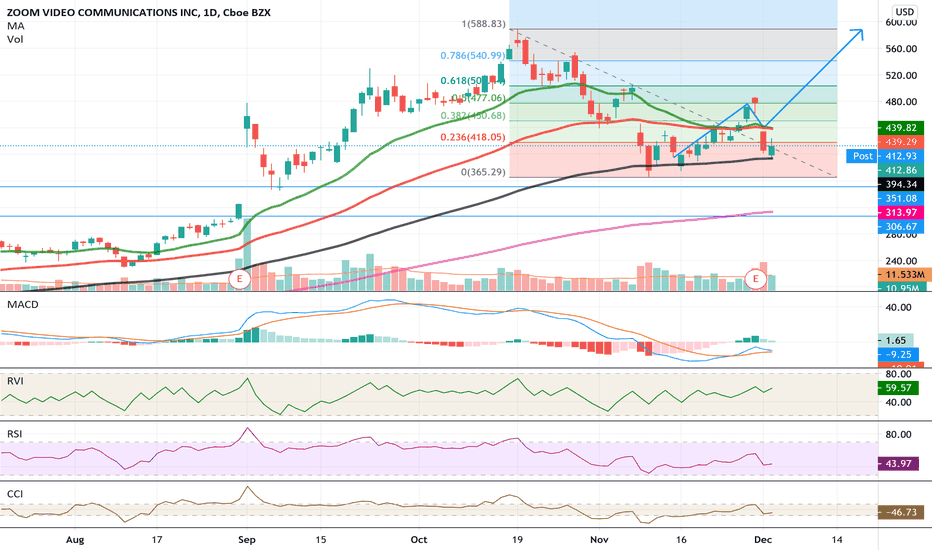The image size is (932, 550).
Task: Click the pink 313.97 moving average tag
Action: coord(900,212)
